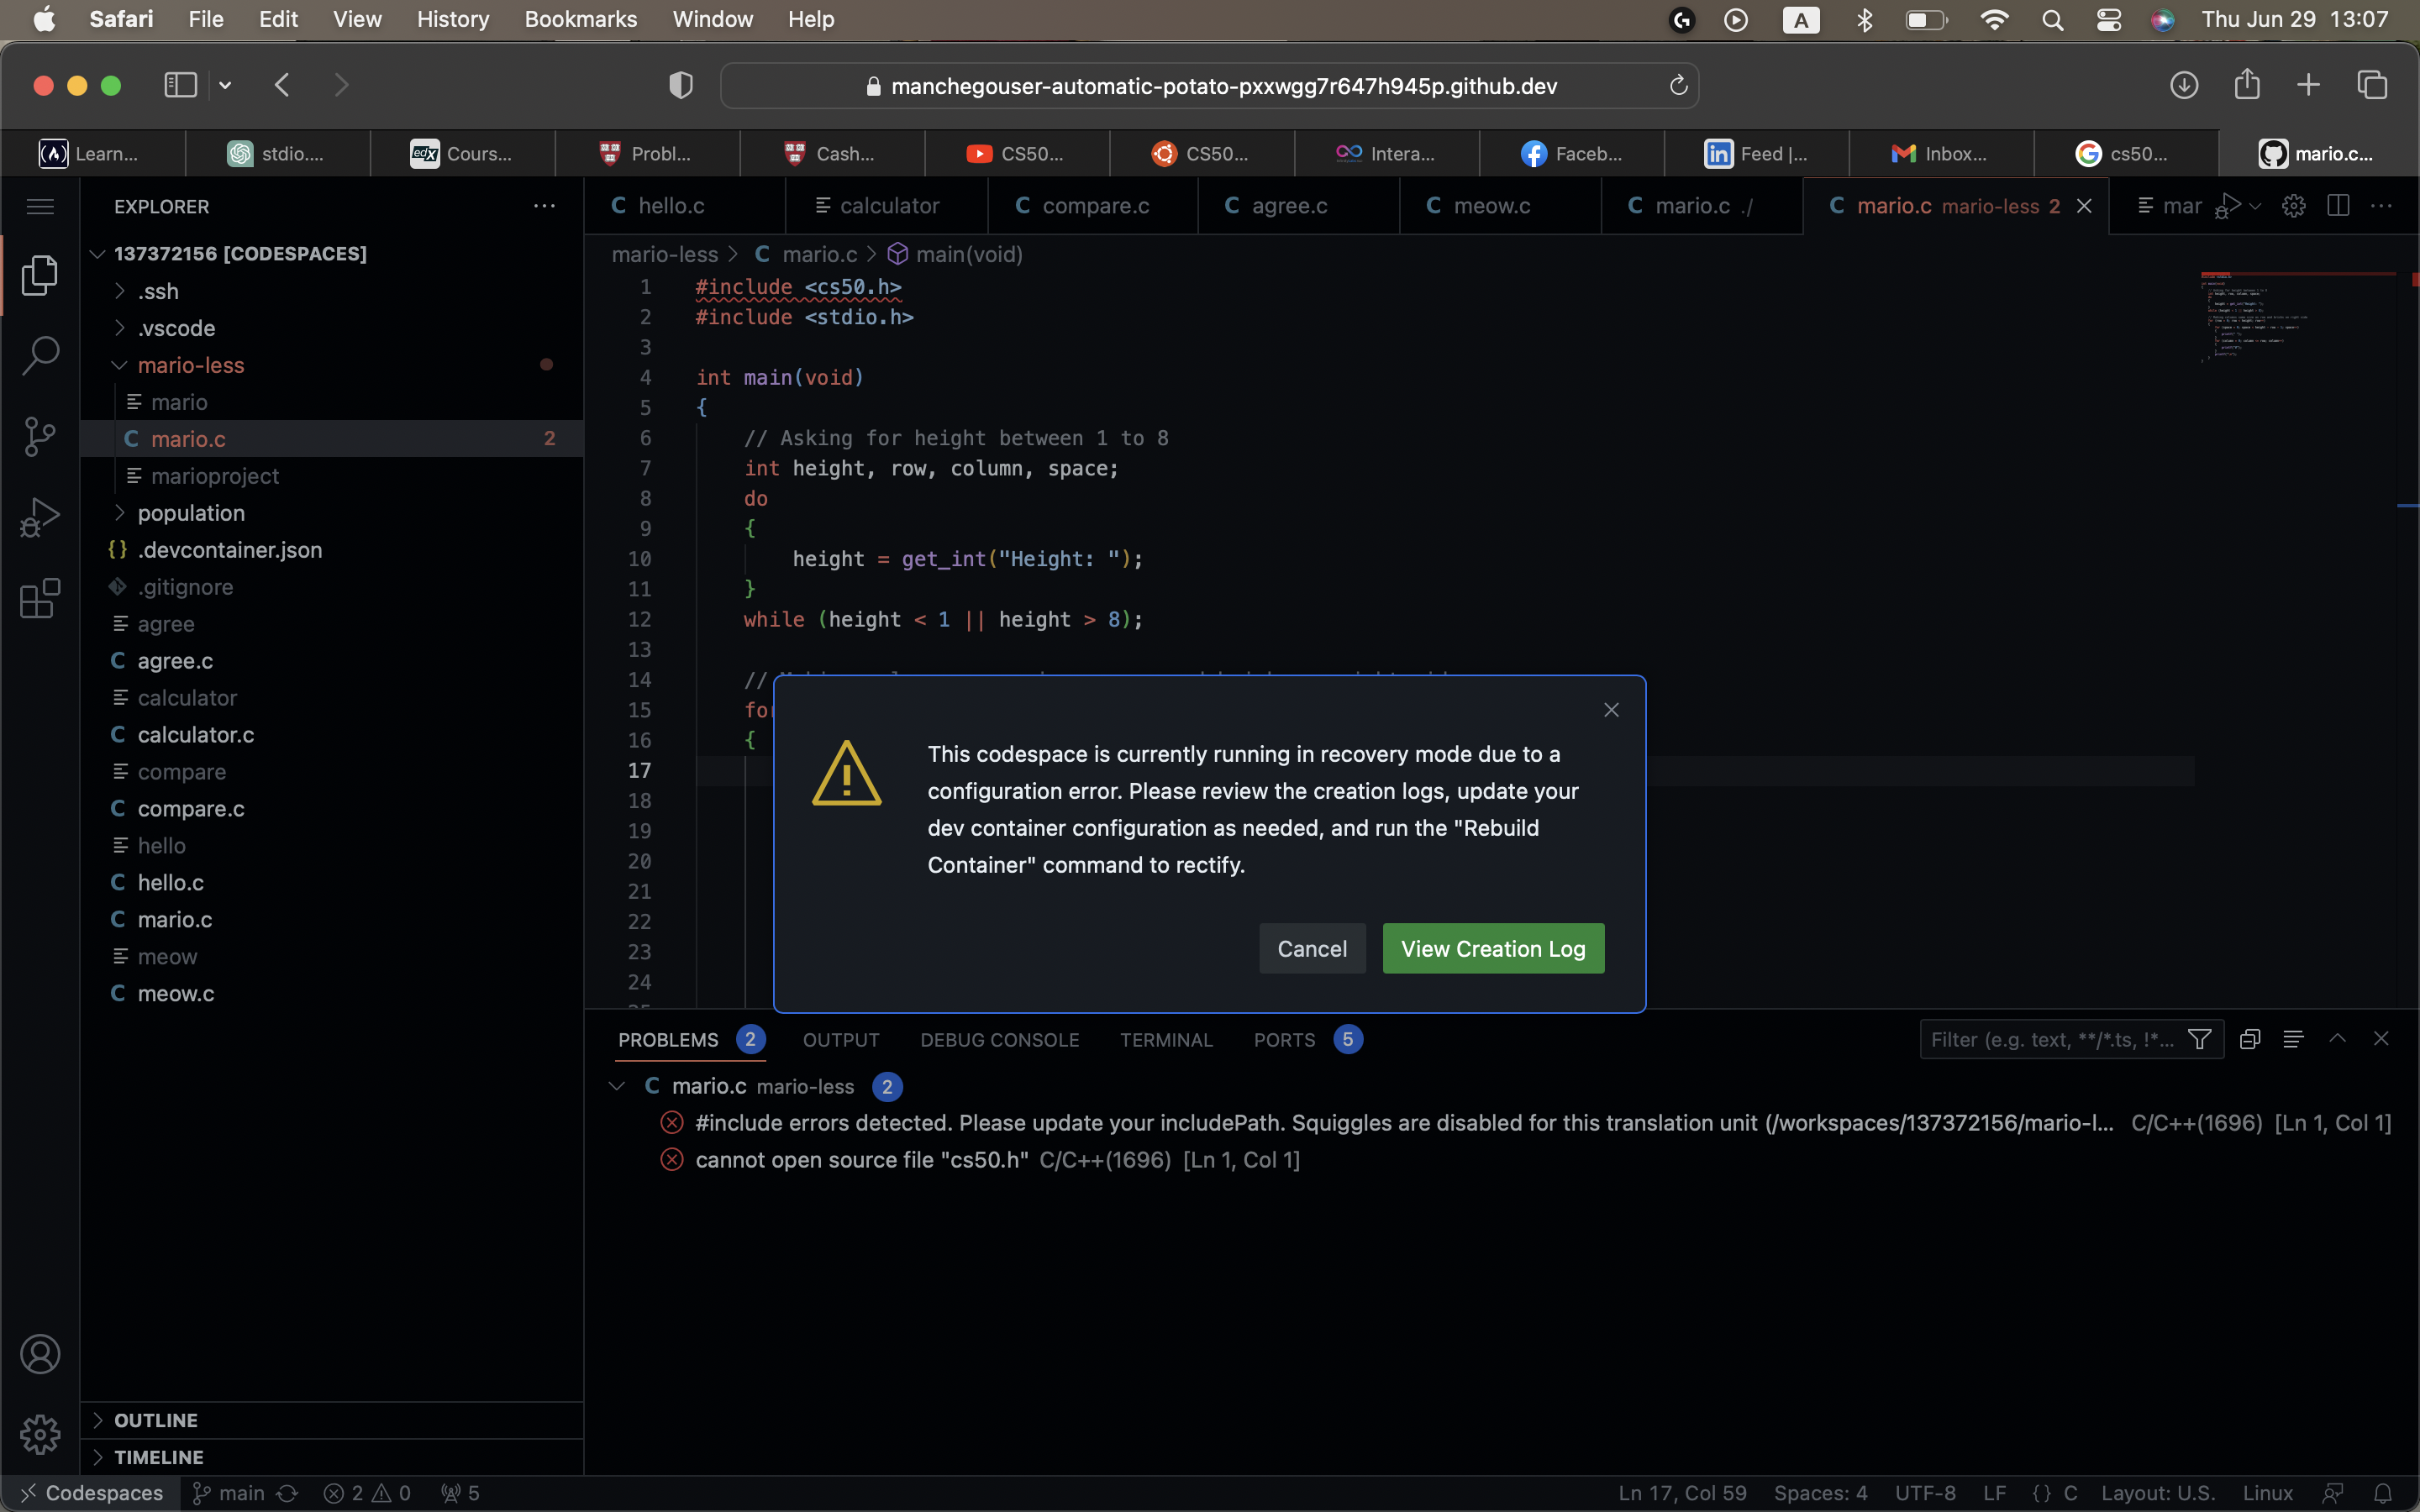Viewport: 2420px width, 1512px height.
Task: Click the split editor right icon
Action: (x=2338, y=206)
